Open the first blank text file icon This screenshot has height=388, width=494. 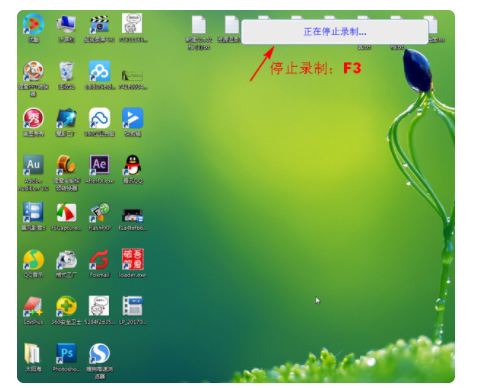[199, 24]
